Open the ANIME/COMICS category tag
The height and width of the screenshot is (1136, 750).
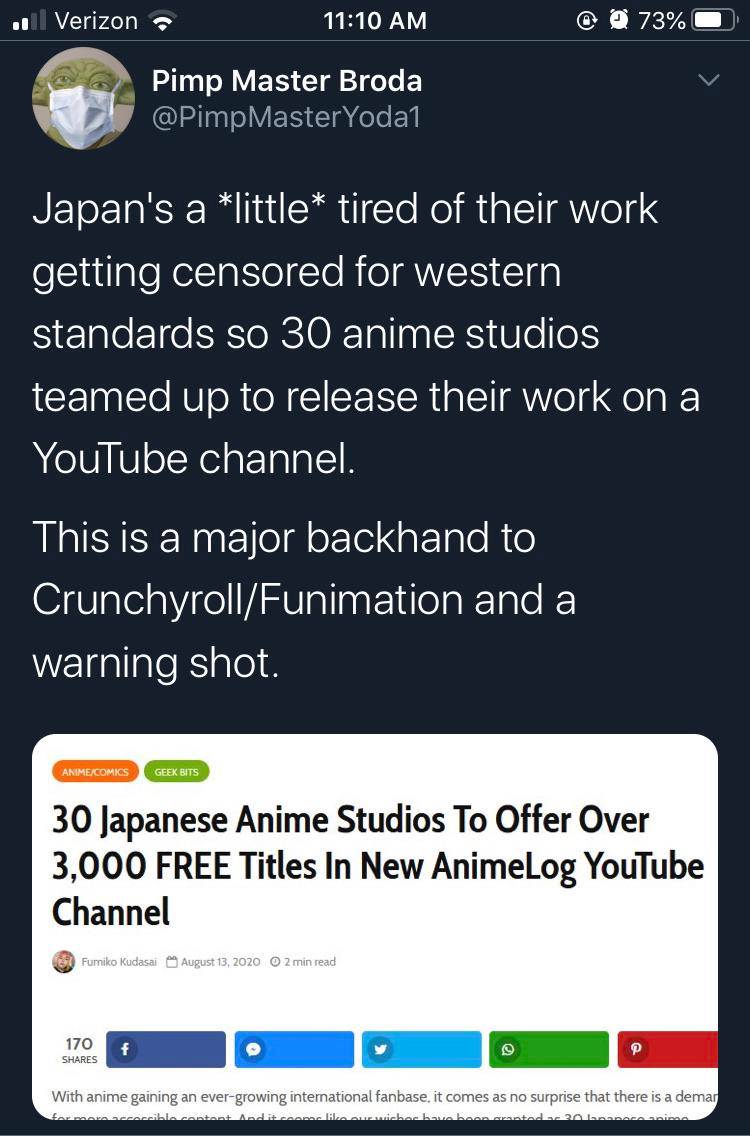95,771
